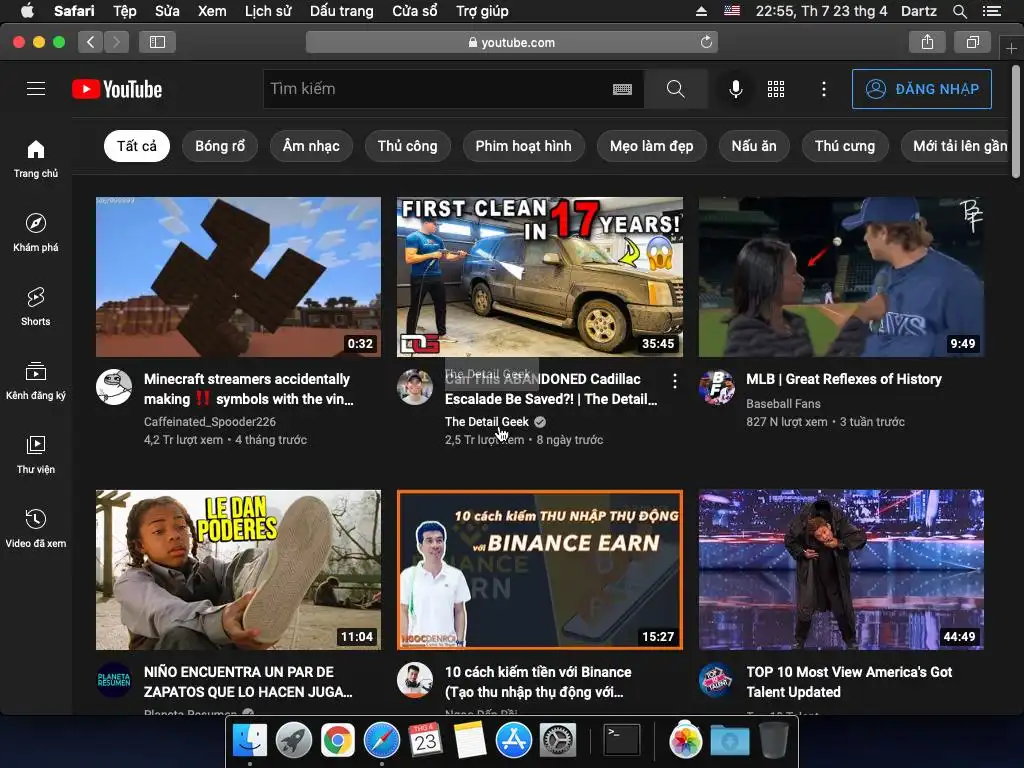Open the on-screen keyboard icon in search
1024x768 pixels.
(x=622, y=89)
